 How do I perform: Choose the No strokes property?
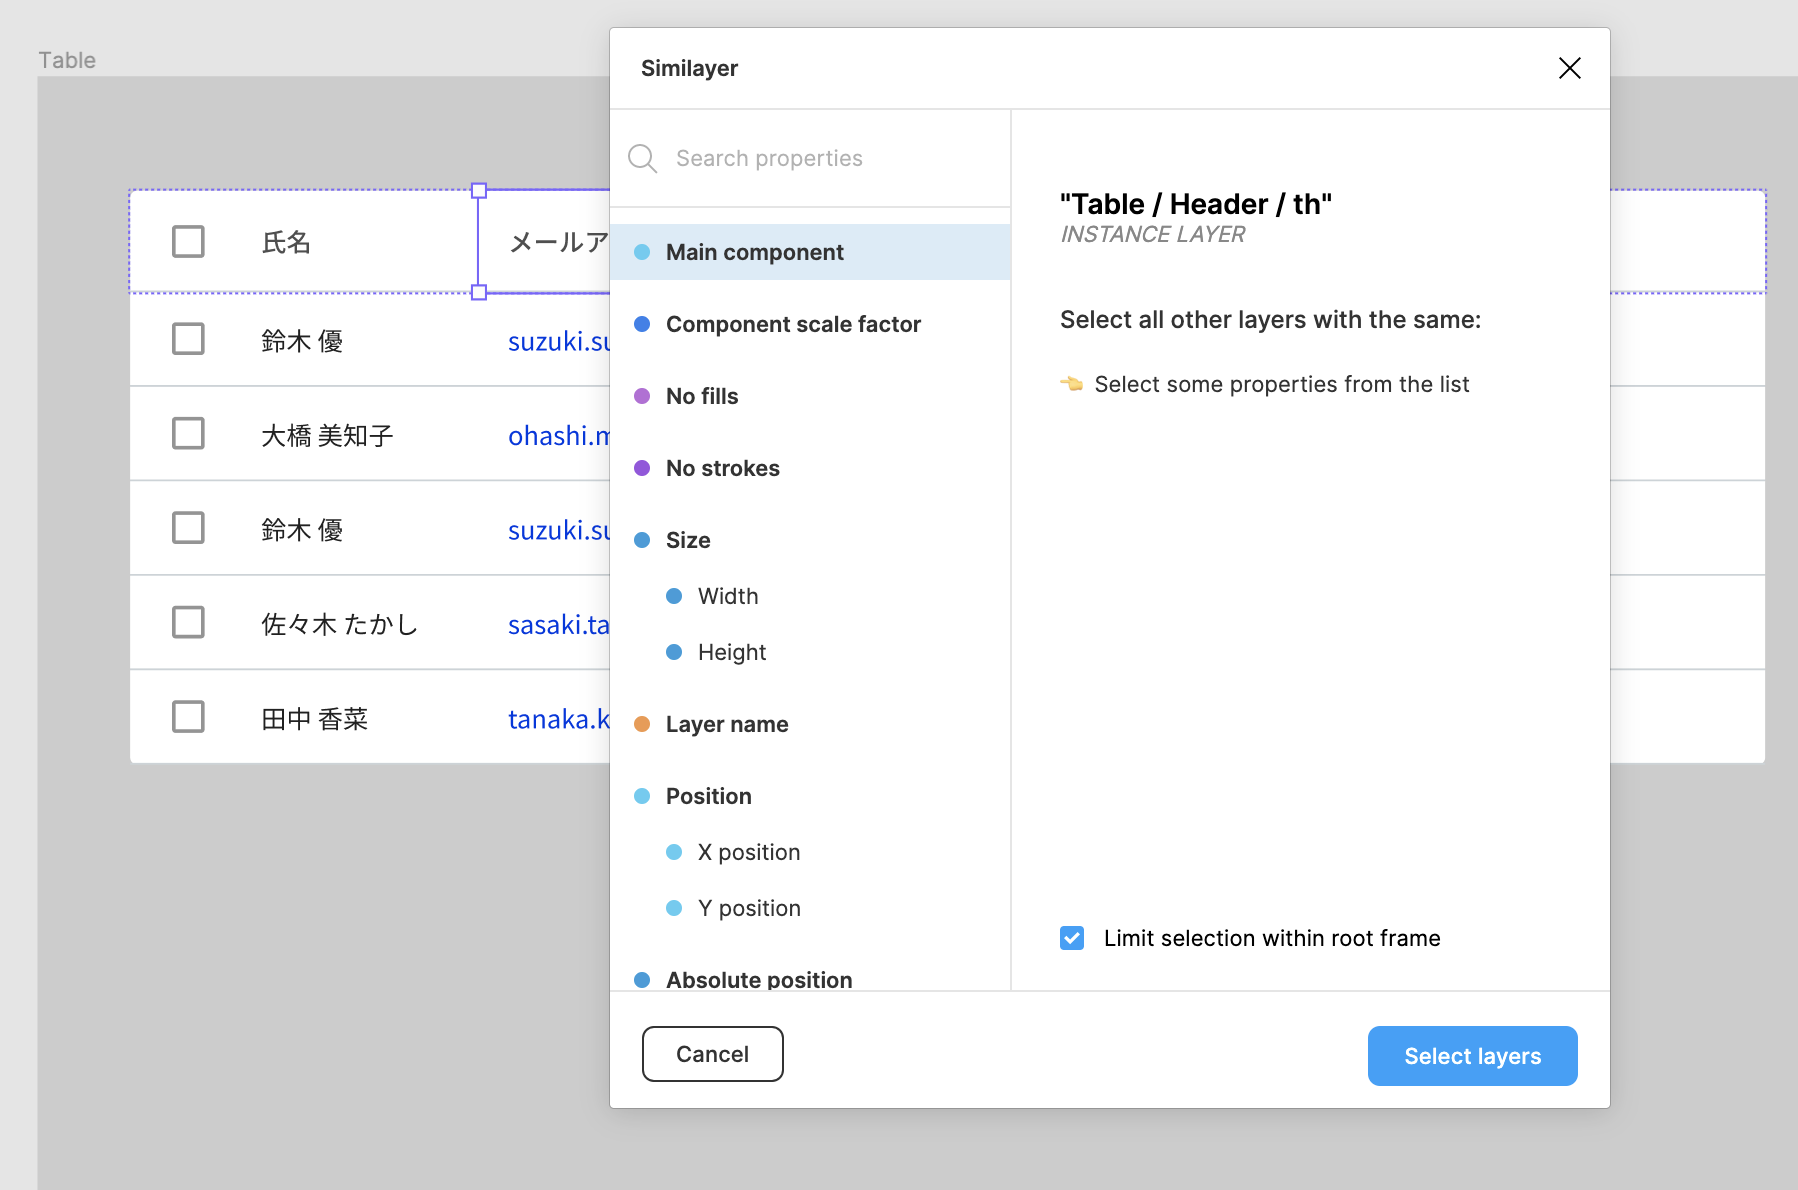click(x=722, y=468)
